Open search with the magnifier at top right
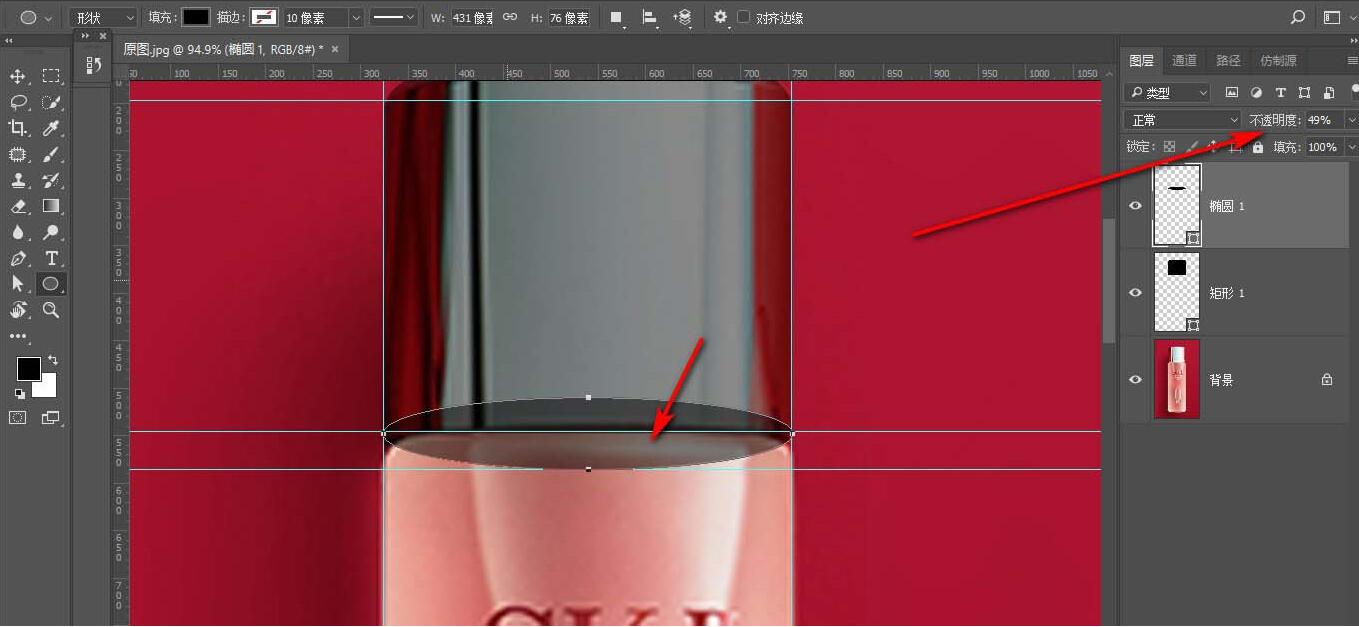1359x627 pixels. (x=1297, y=17)
